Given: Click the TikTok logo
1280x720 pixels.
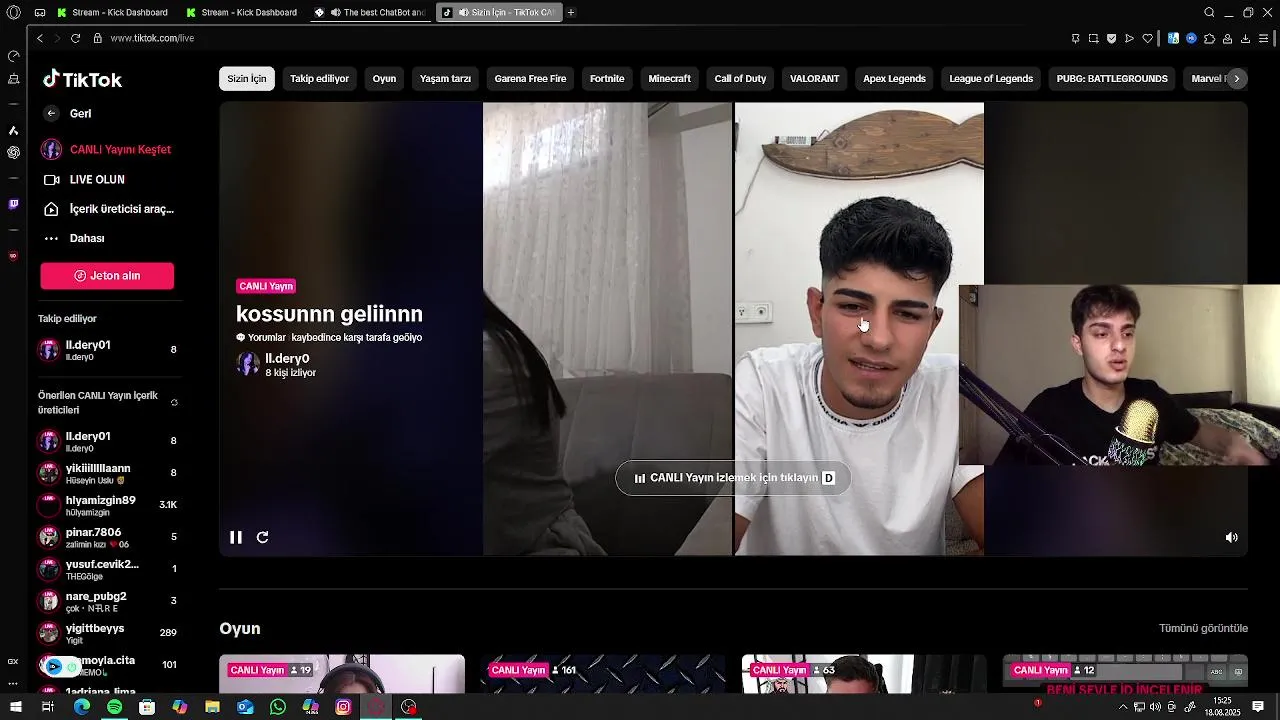Looking at the screenshot, I should coord(82,79).
